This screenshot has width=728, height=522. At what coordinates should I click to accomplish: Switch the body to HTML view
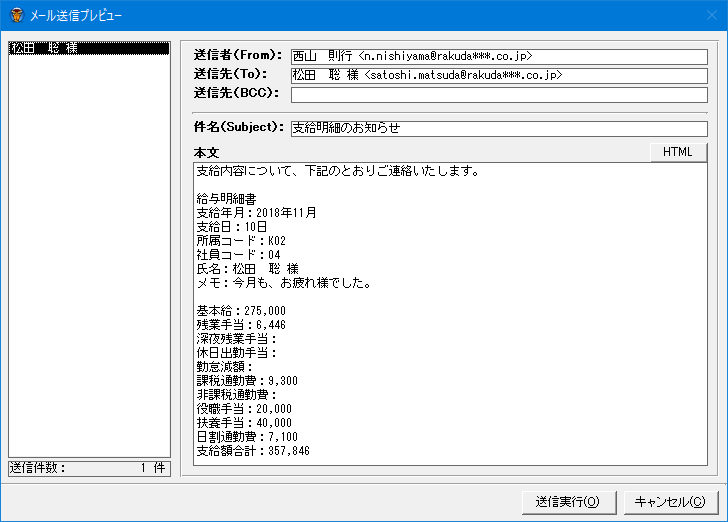click(678, 152)
